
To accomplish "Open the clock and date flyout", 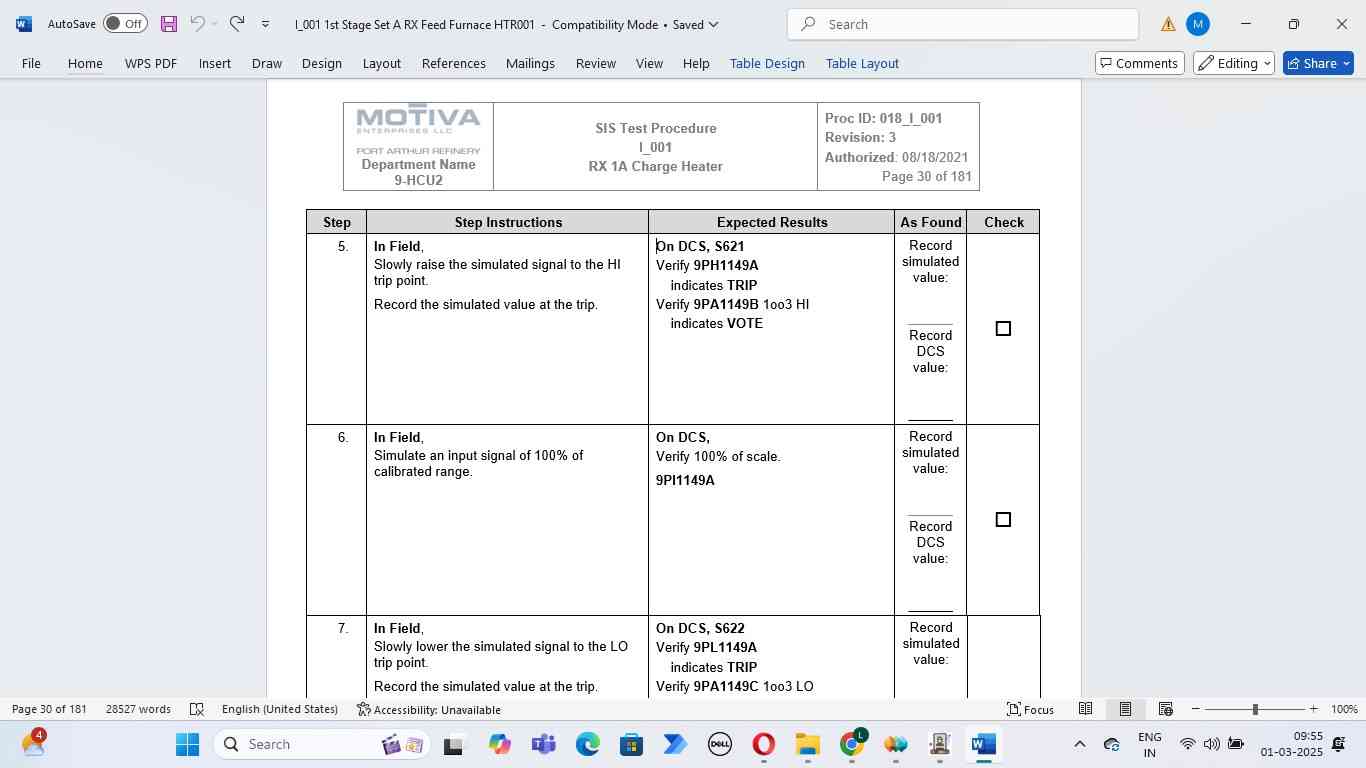I will (1291, 744).
